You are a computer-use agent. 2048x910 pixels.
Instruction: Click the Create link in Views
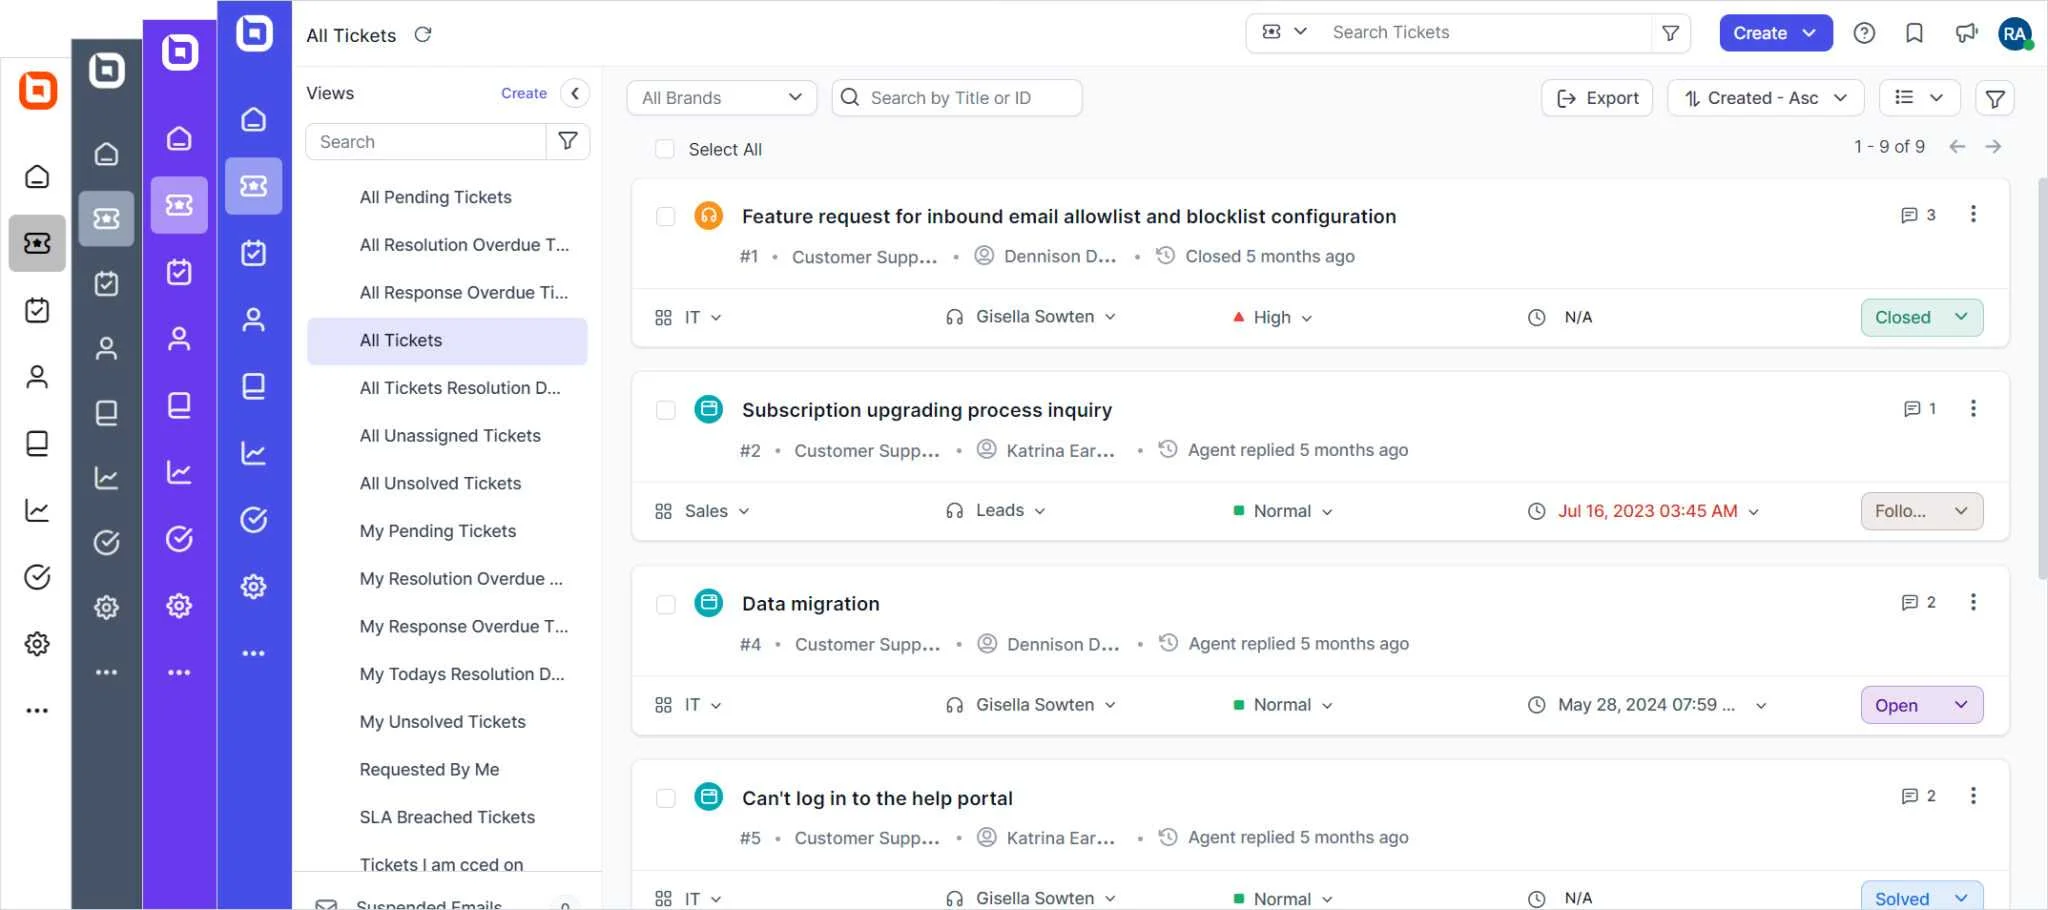coord(524,93)
